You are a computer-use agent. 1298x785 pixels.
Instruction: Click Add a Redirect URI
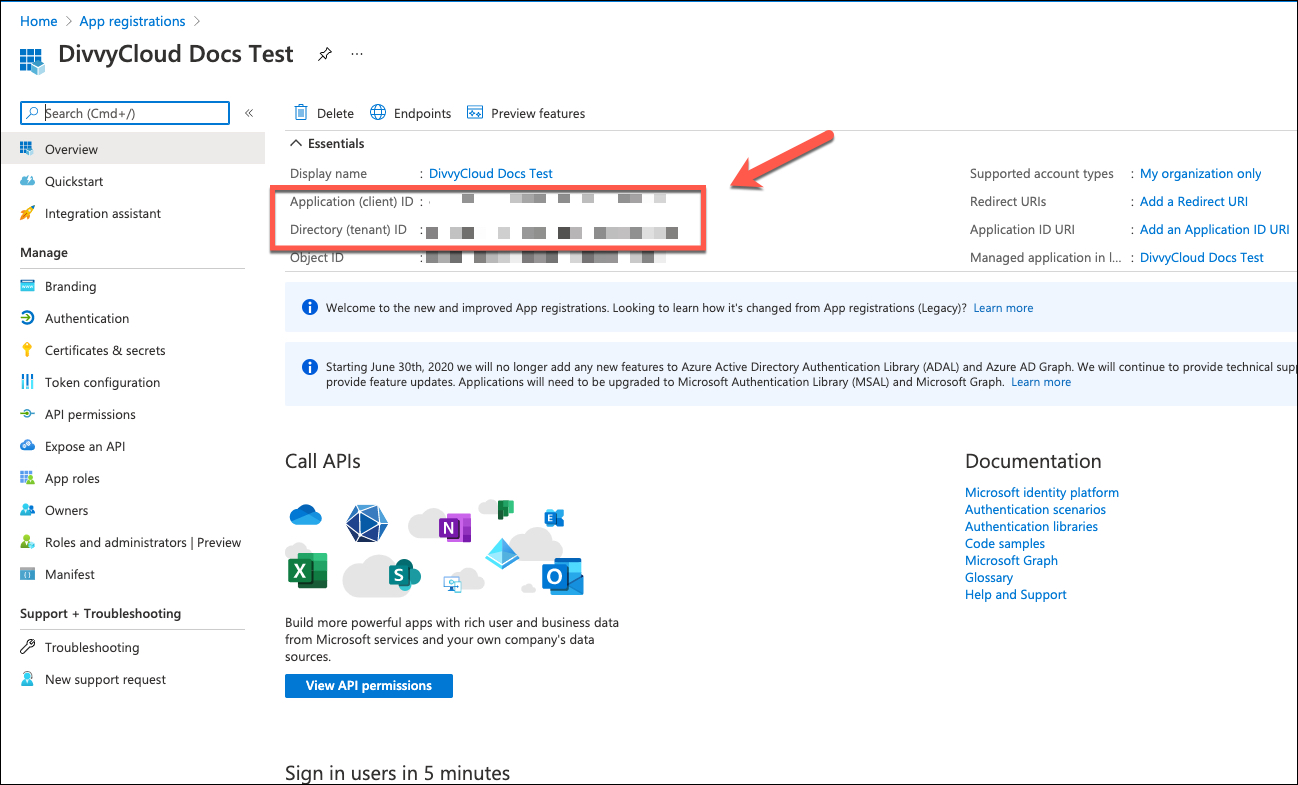point(1194,201)
